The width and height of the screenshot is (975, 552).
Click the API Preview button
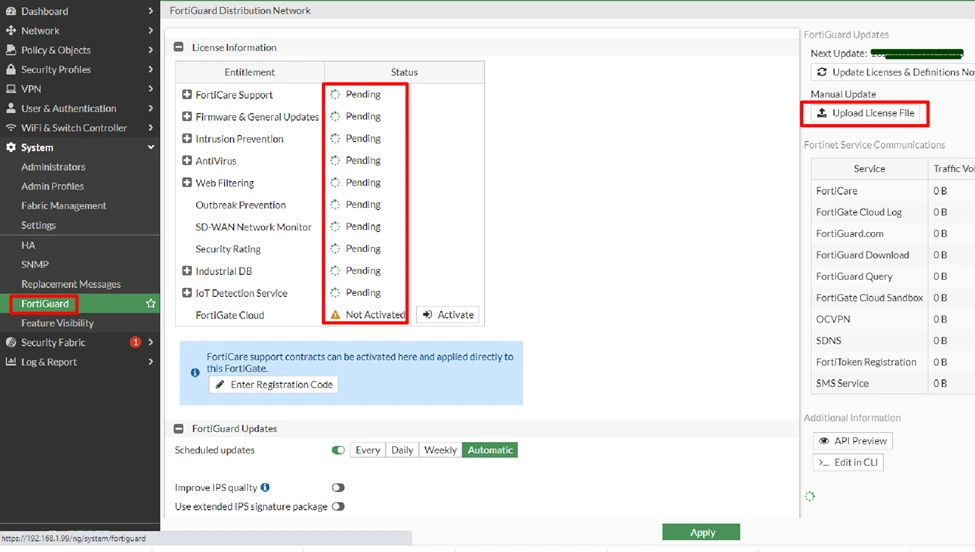tap(853, 441)
